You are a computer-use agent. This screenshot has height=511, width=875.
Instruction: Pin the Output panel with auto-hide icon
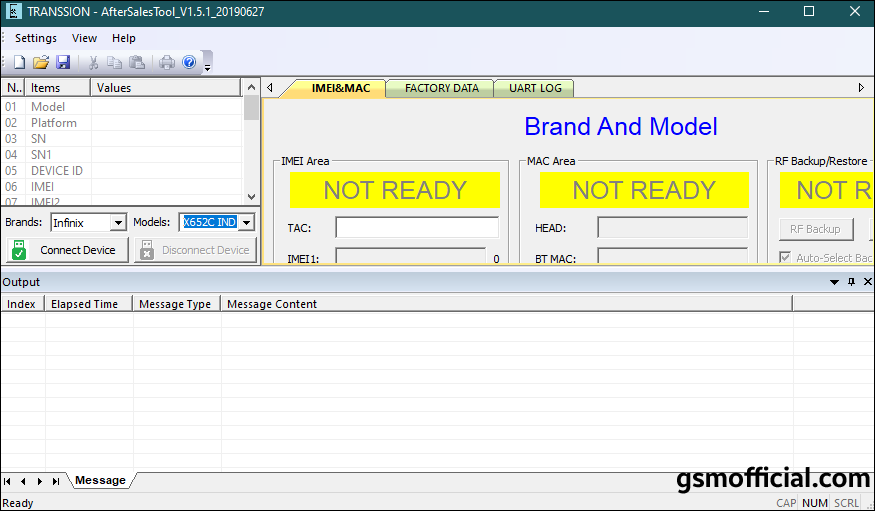coord(851,282)
